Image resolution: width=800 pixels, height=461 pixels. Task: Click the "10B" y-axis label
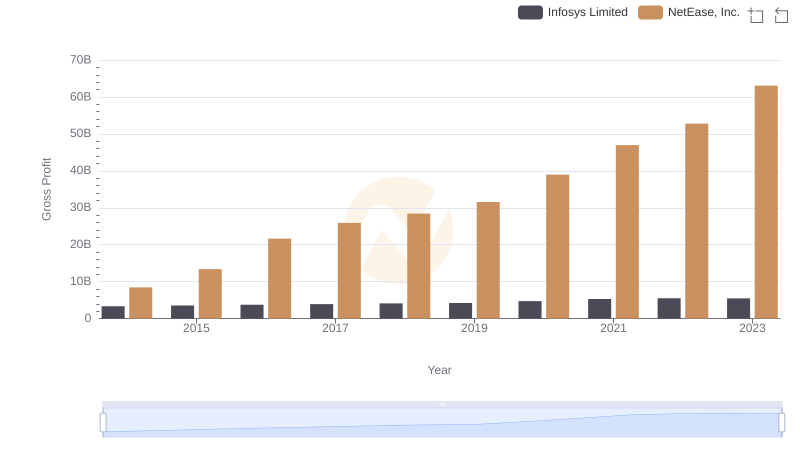pos(81,281)
